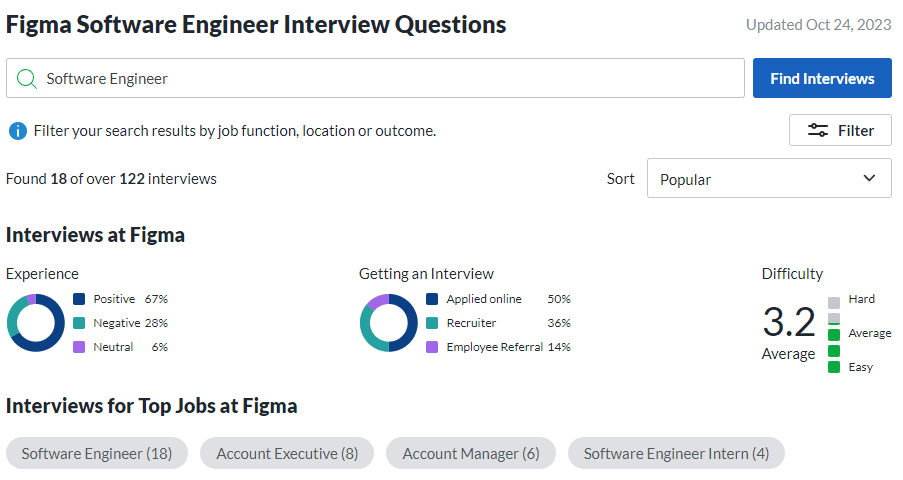Select the Software Engineer (18) job chip
The height and width of the screenshot is (480, 903).
pyautogui.click(x=97, y=453)
